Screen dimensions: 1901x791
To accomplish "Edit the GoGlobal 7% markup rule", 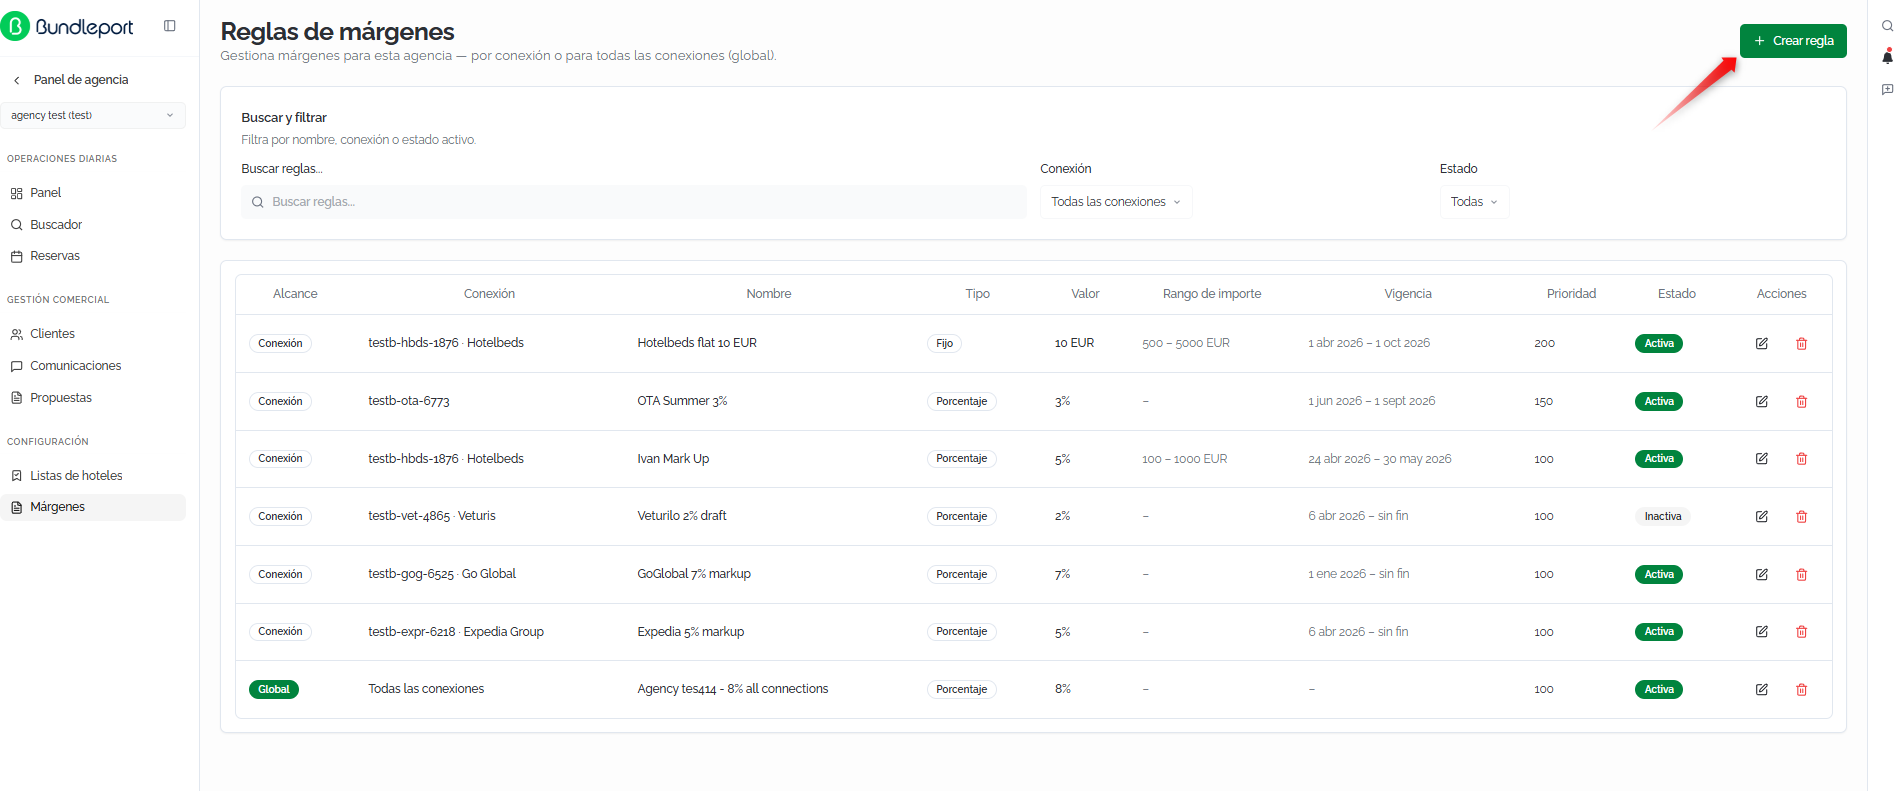I will [1762, 574].
